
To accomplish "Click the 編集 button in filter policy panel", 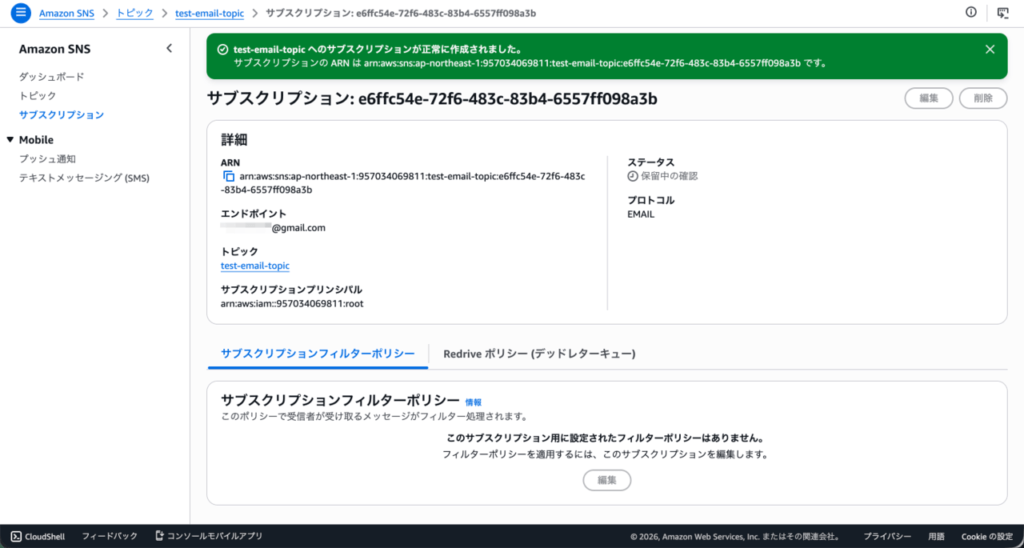I will 607,480.
